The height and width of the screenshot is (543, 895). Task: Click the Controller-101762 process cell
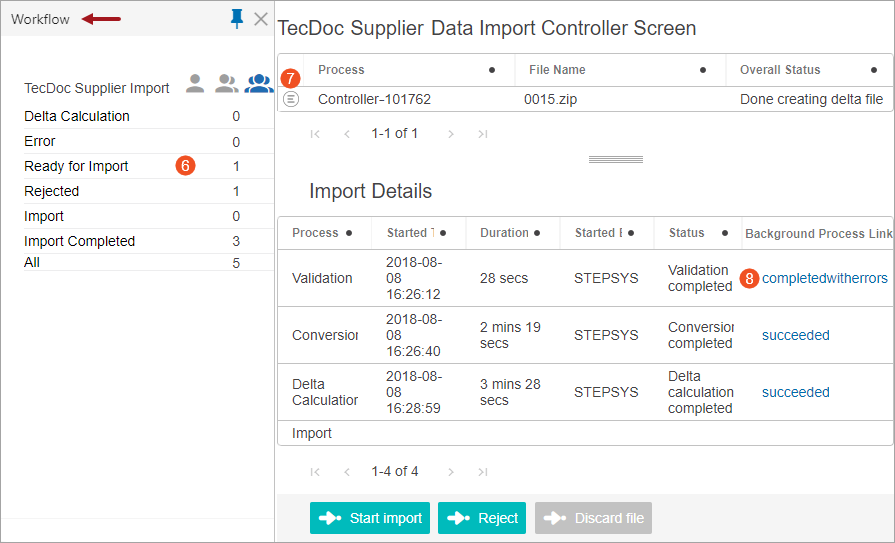[x=374, y=99]
